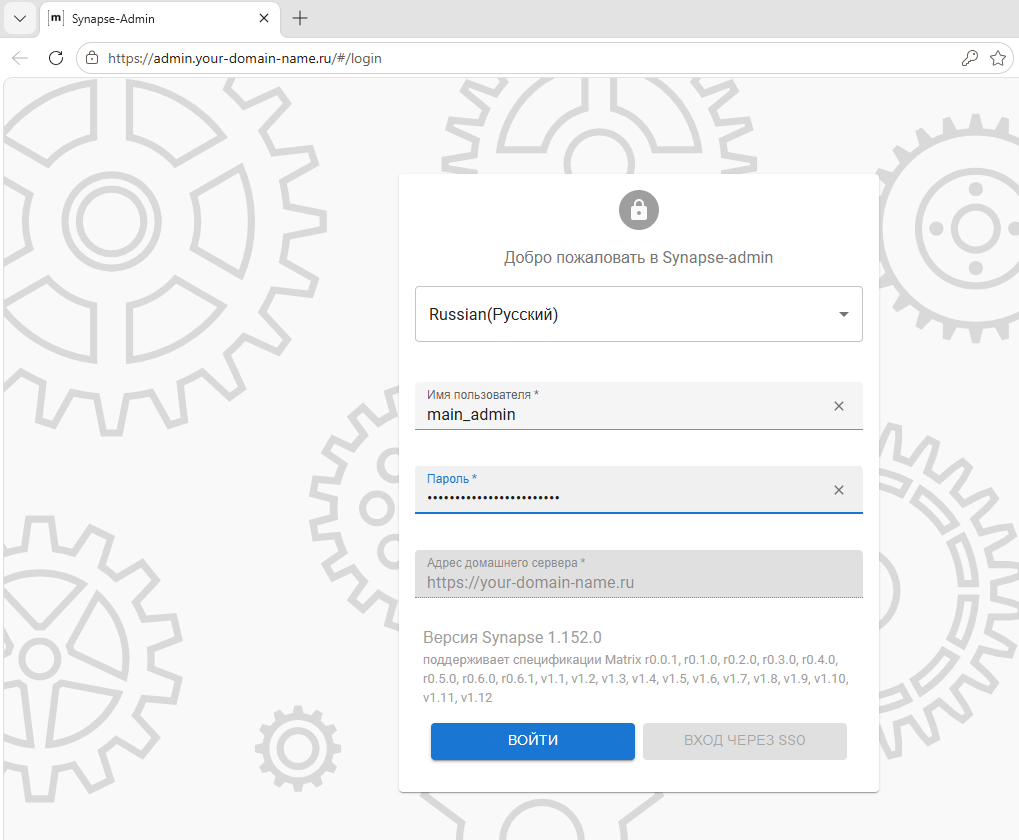
Task: Click the address bar URL
Action: [245, 58]
